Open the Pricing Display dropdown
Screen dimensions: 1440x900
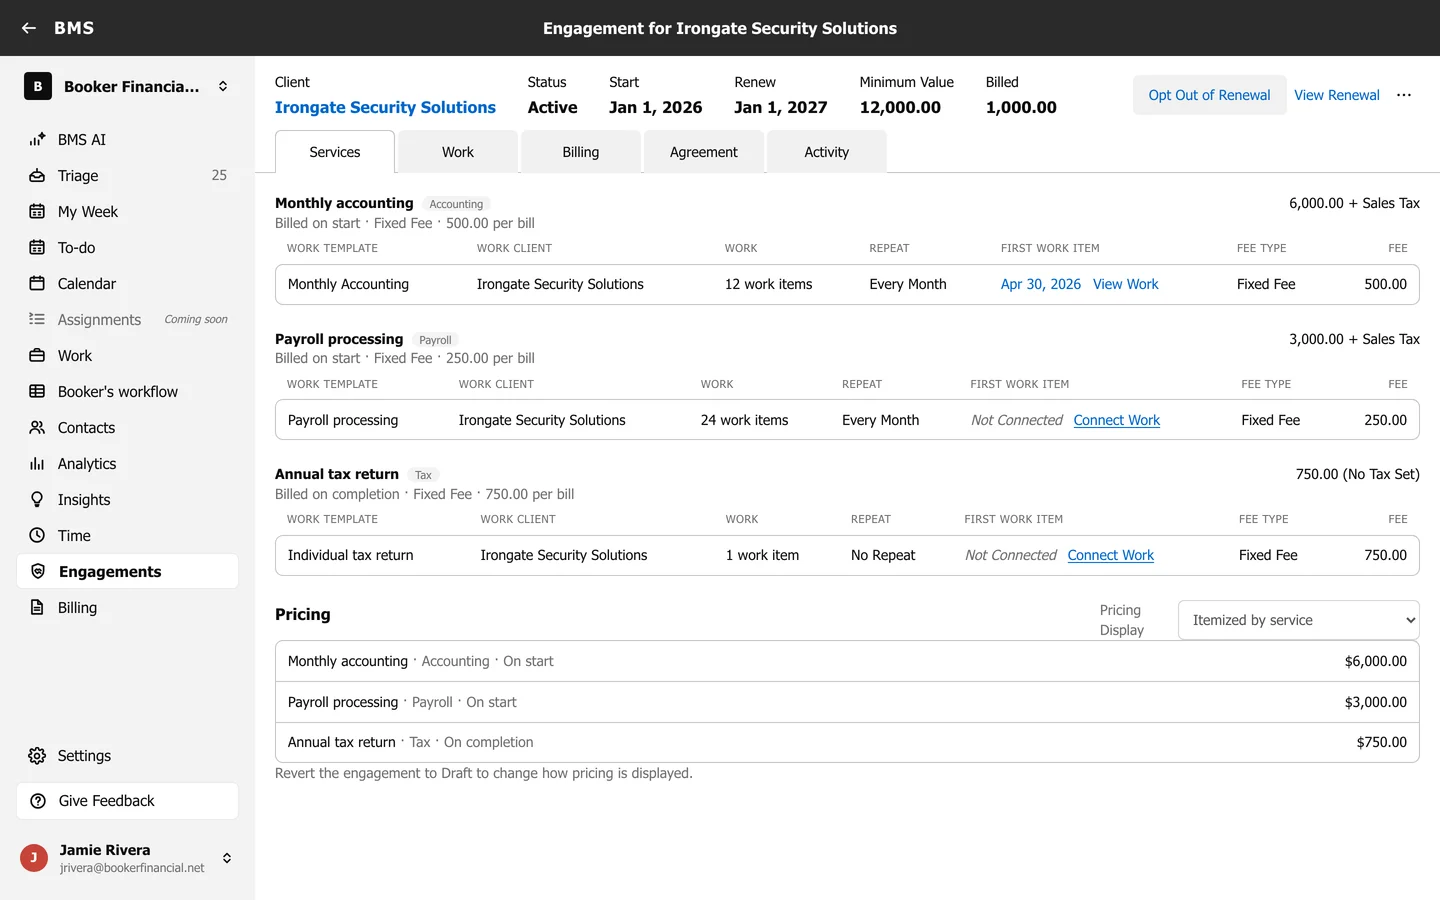click(x=1298, y=620)
